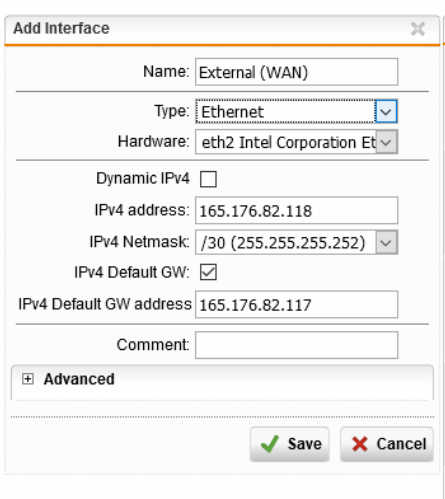Open the IPv4 Netmask dropdown arrow
Screen dimensions: 445x499
386,242
